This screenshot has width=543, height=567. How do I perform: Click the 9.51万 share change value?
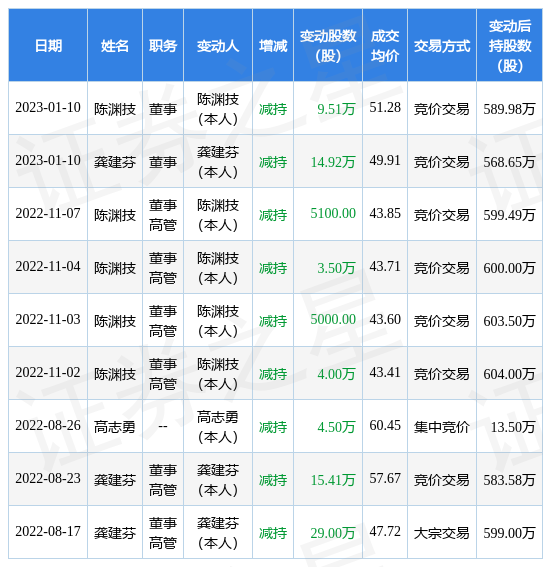[x=336, y=108]
